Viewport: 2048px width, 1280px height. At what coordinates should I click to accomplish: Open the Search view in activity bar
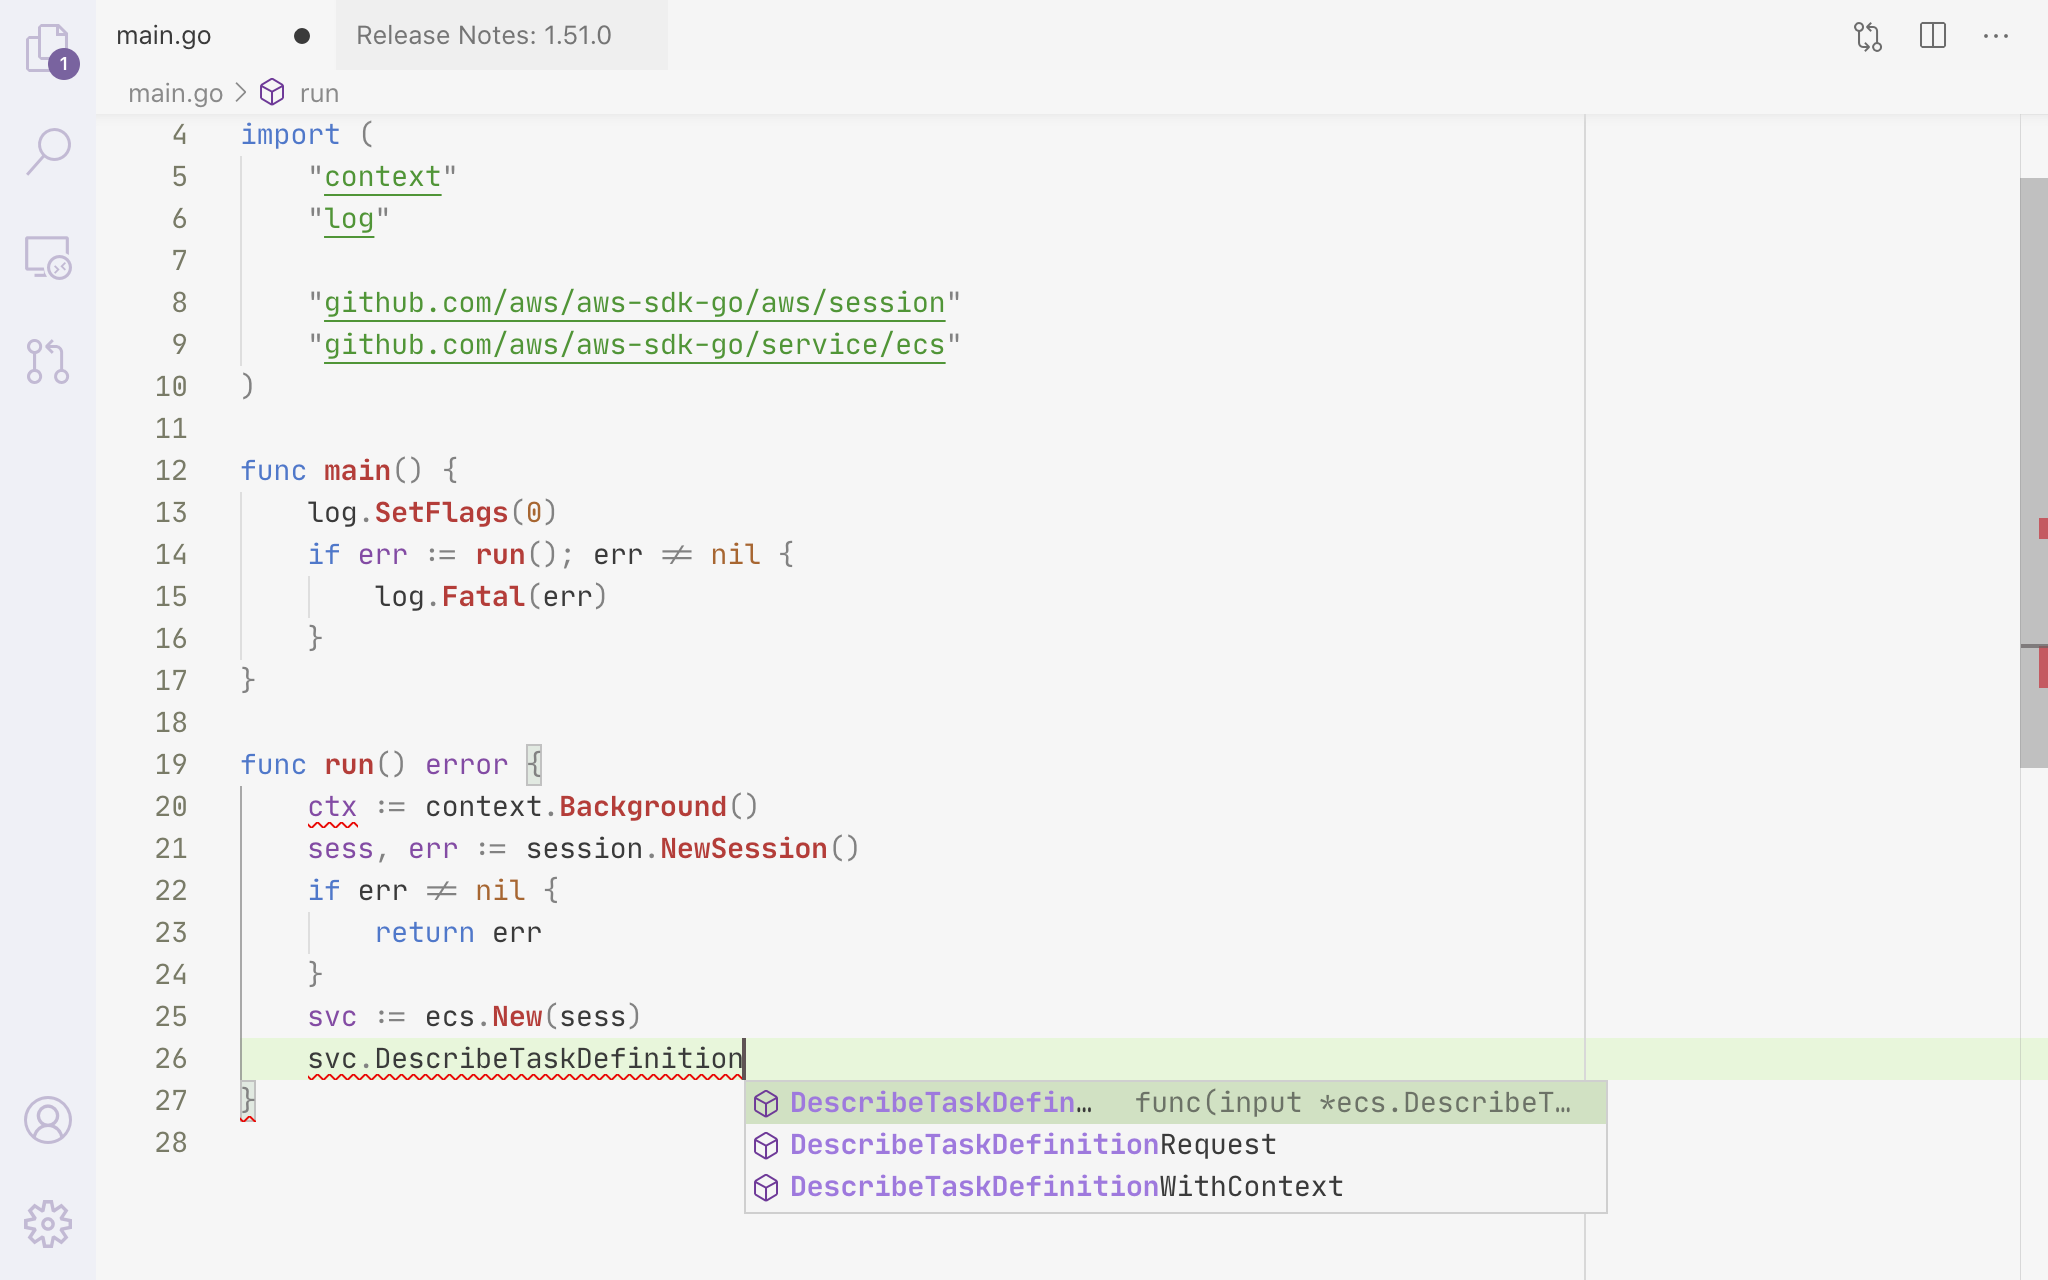point(48,152)
